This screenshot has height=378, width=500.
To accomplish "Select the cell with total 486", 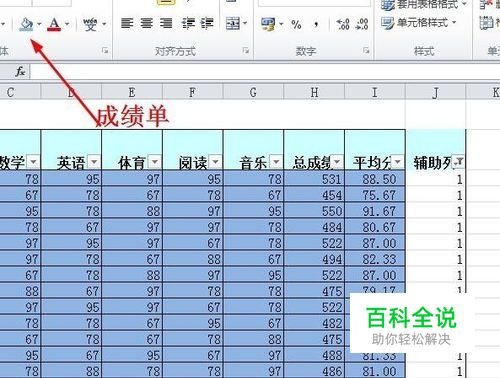I will pyautogui.click(x=314, y=371).
